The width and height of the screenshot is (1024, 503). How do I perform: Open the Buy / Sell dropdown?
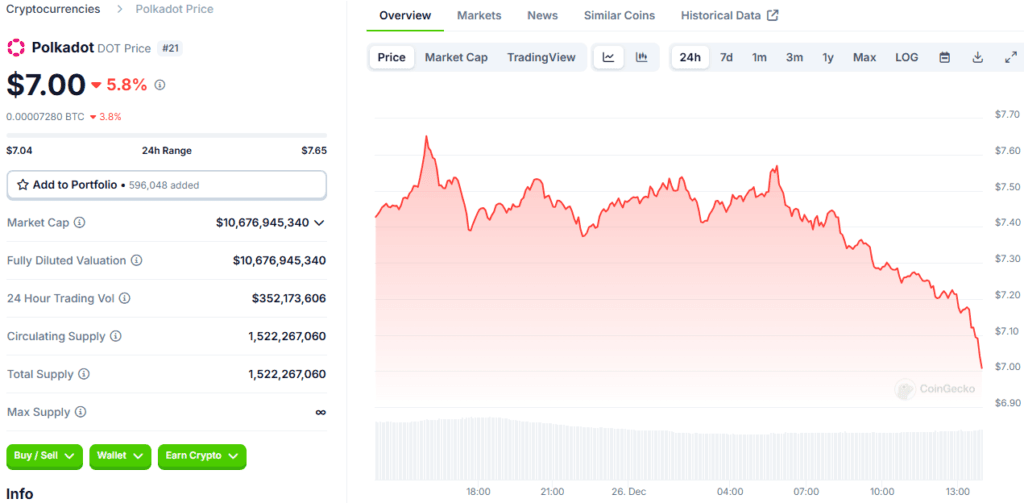pos(44,456)
